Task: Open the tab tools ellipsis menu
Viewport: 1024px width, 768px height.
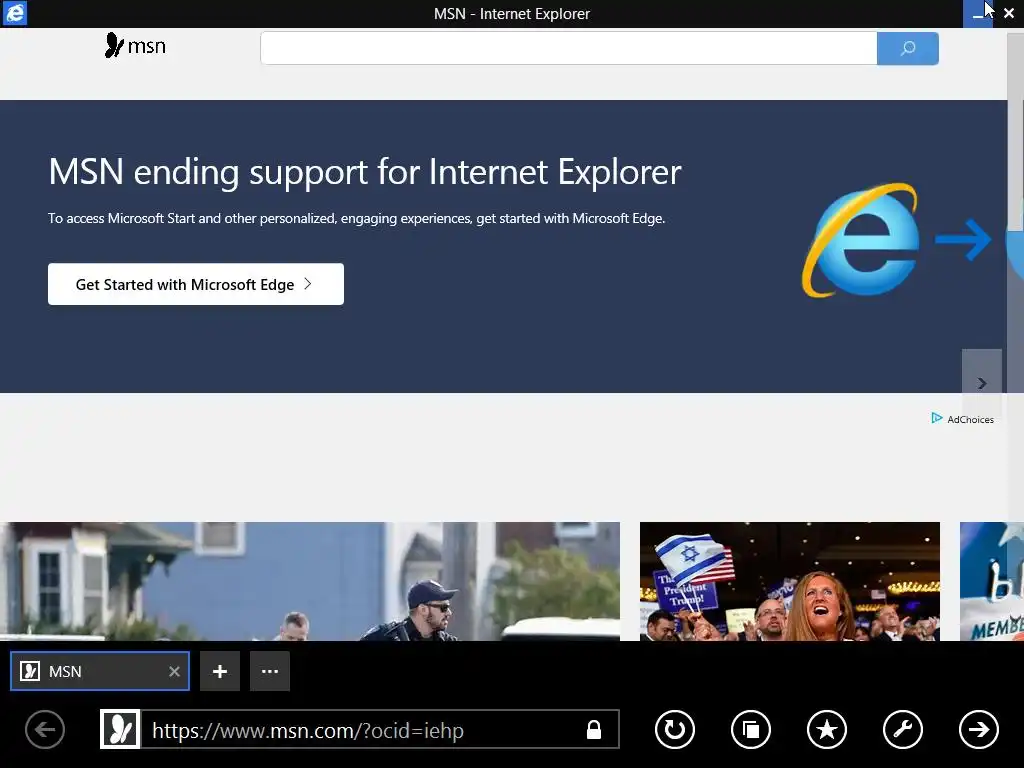Action: [270, 671]
